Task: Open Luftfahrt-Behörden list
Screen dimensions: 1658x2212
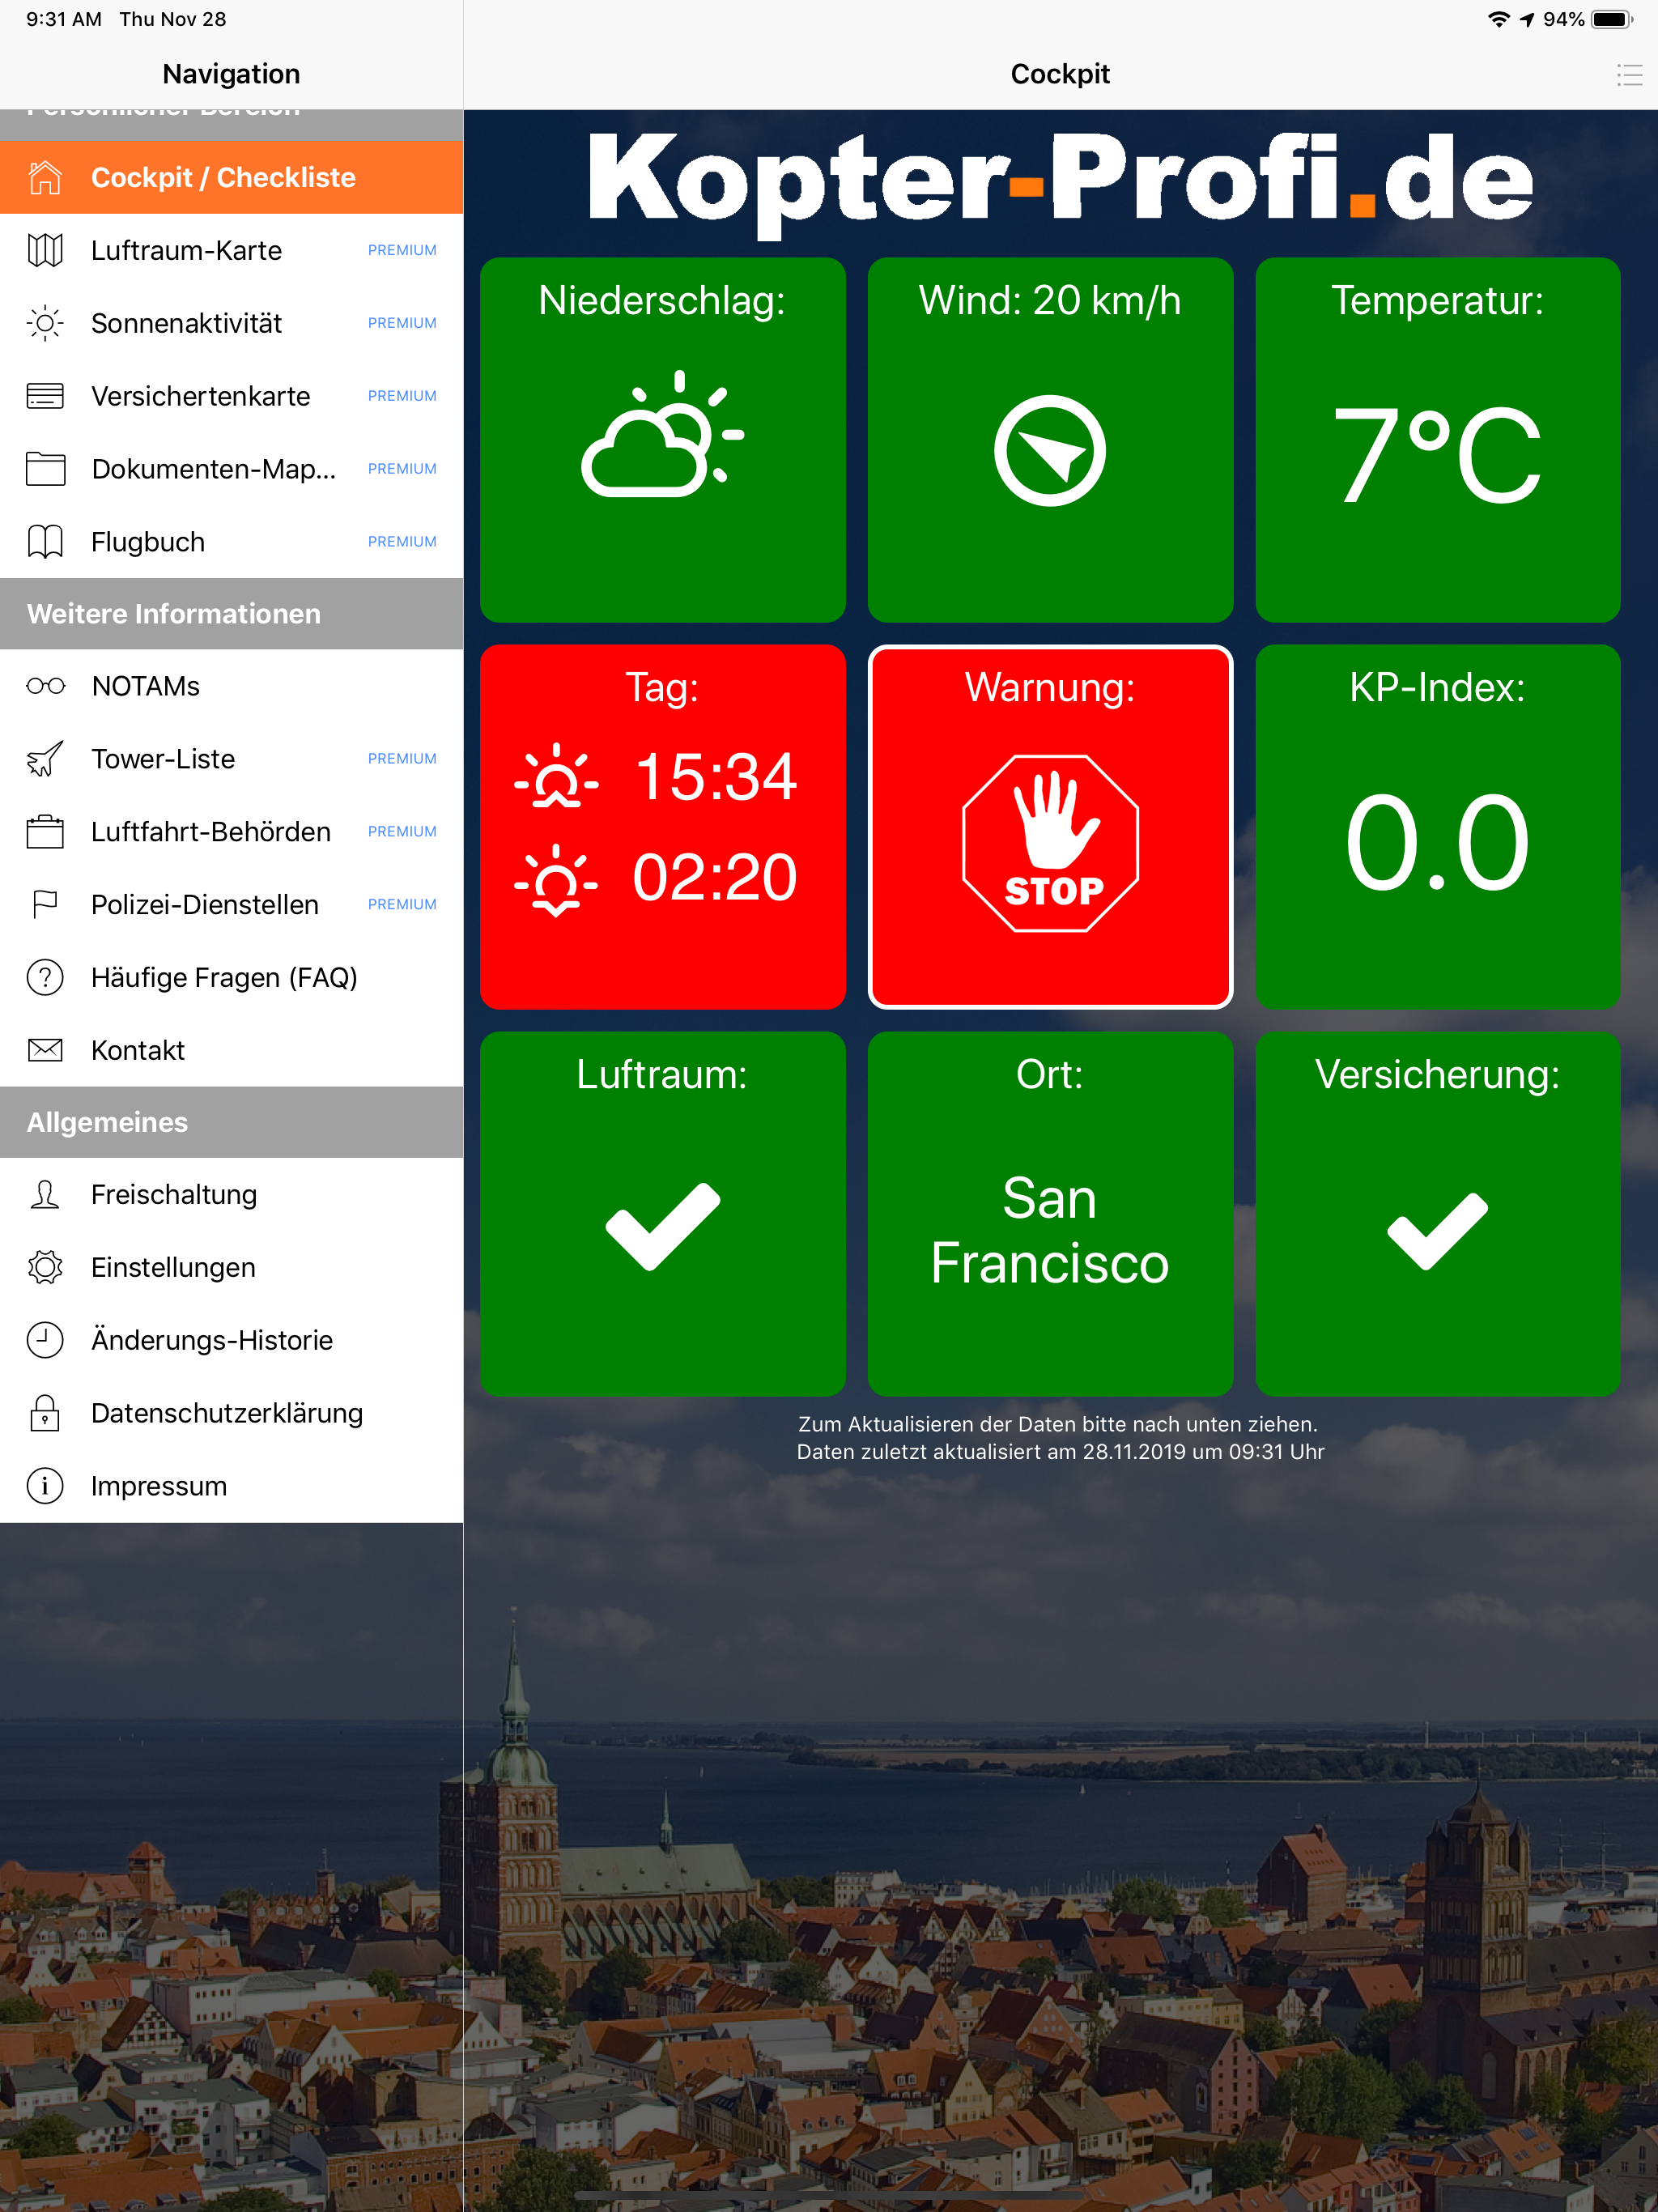Action: pyautogui.click(x=232, y=832)
